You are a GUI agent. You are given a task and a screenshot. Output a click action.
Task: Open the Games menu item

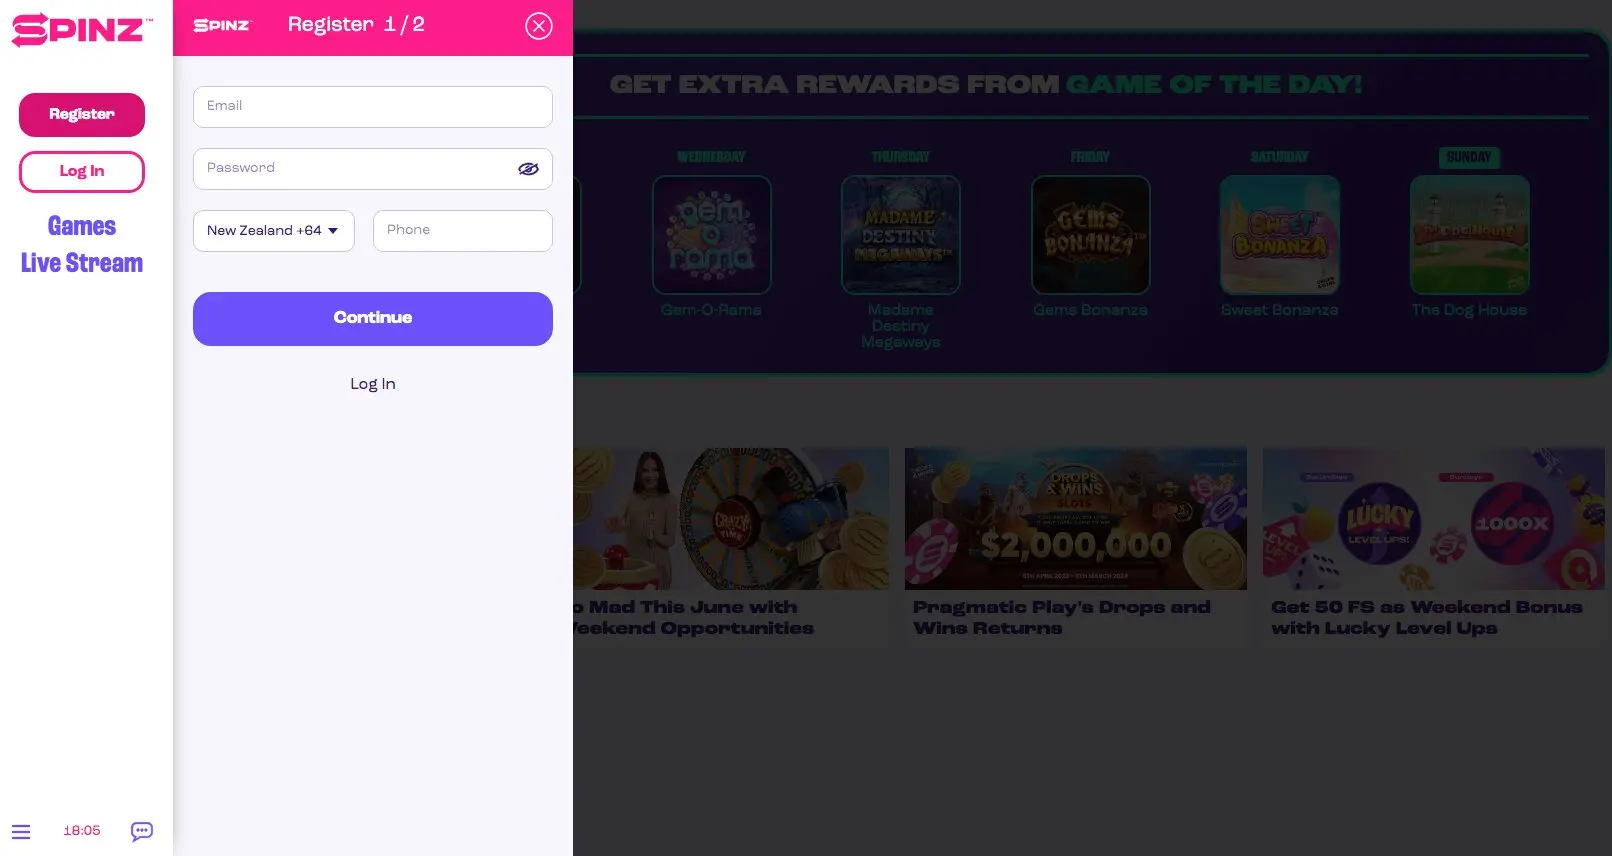pos(82,226)
